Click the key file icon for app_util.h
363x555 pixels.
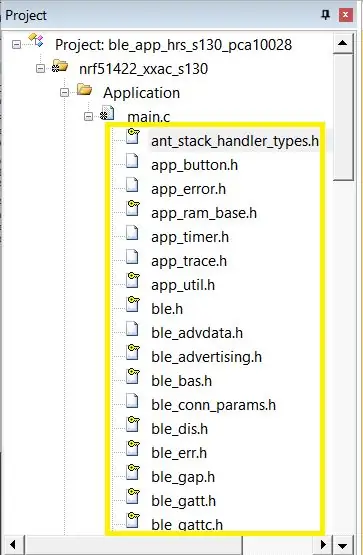(x=133, y=280)
